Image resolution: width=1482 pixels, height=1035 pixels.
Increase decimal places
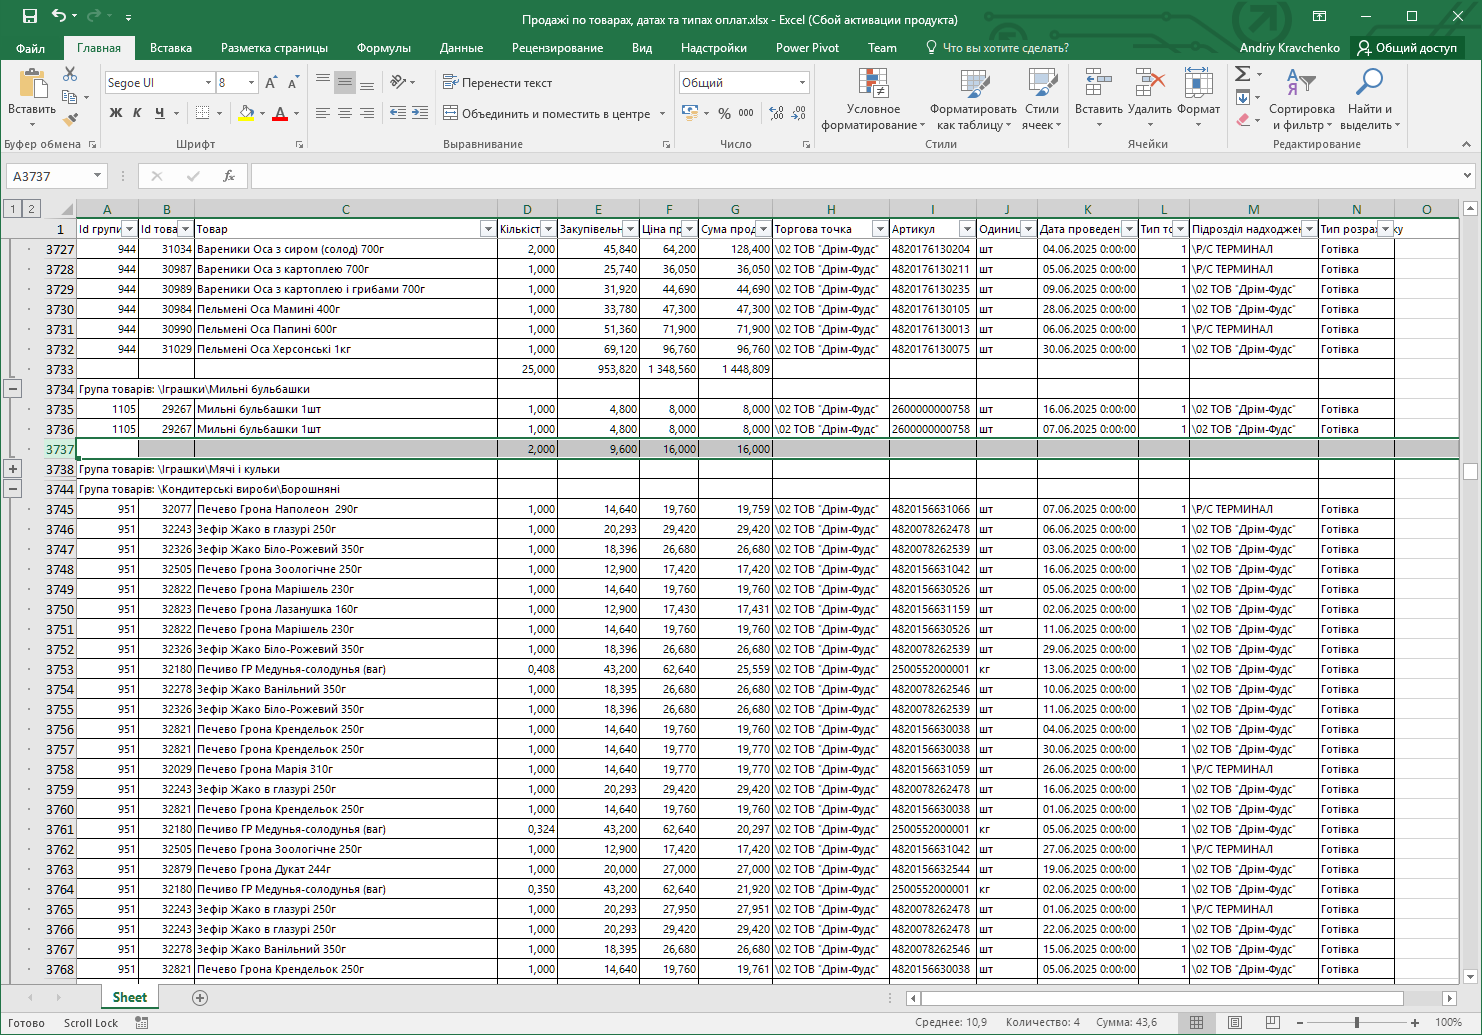click(777, 113)
